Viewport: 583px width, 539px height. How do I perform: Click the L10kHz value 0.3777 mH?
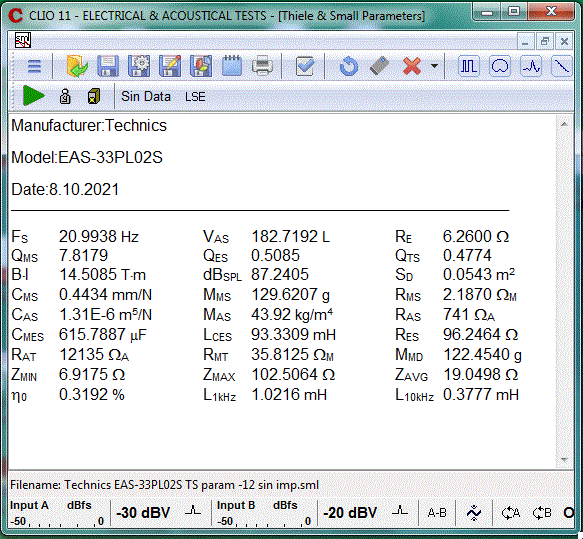click(481, 395)
